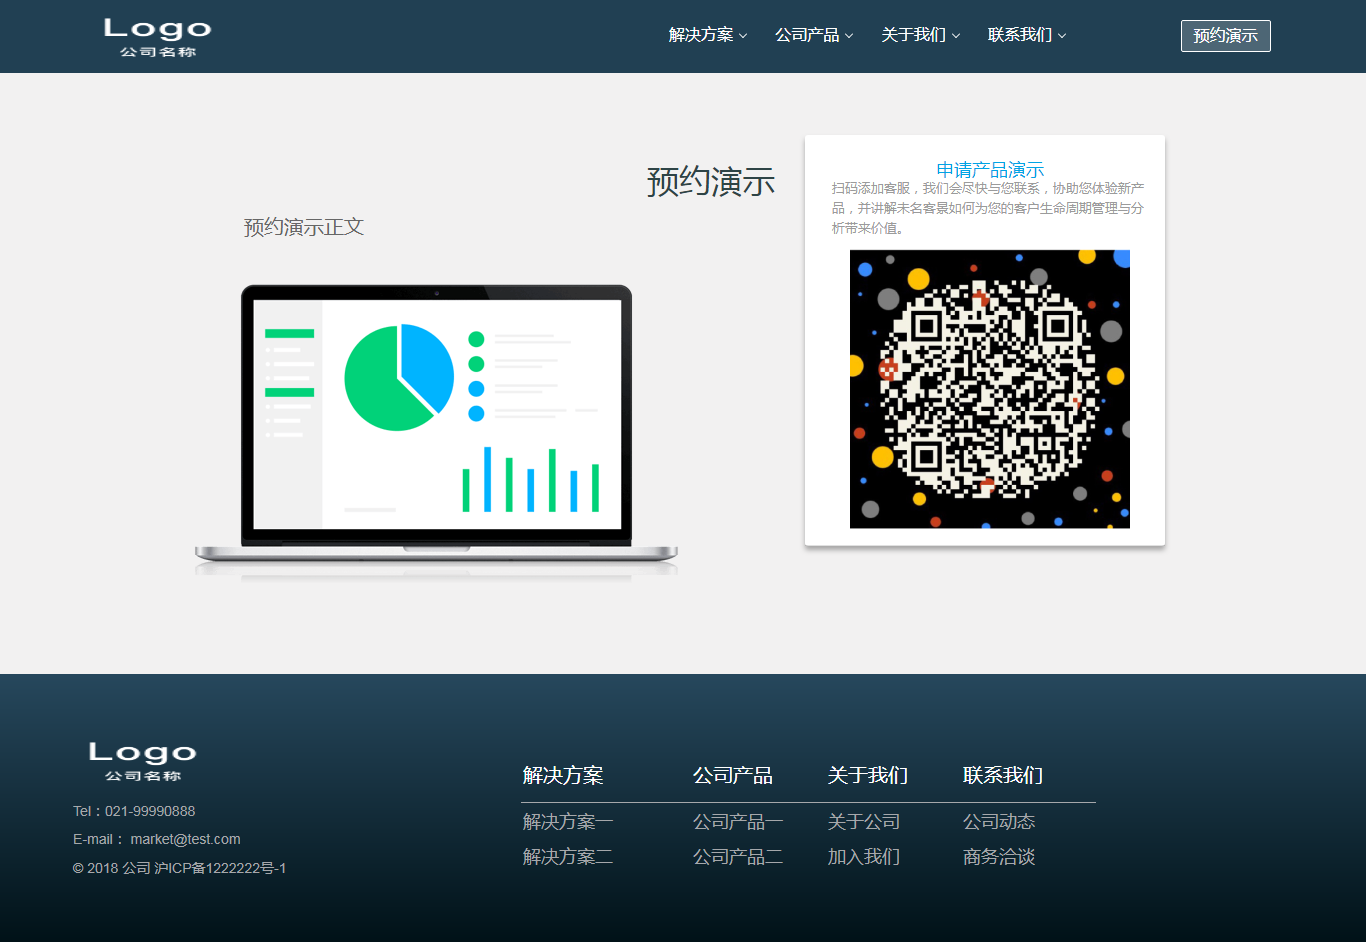The image size is (1366, 942).
Task: Click the Tel: 021-99990888 text
Action: (x=134, y=811)
